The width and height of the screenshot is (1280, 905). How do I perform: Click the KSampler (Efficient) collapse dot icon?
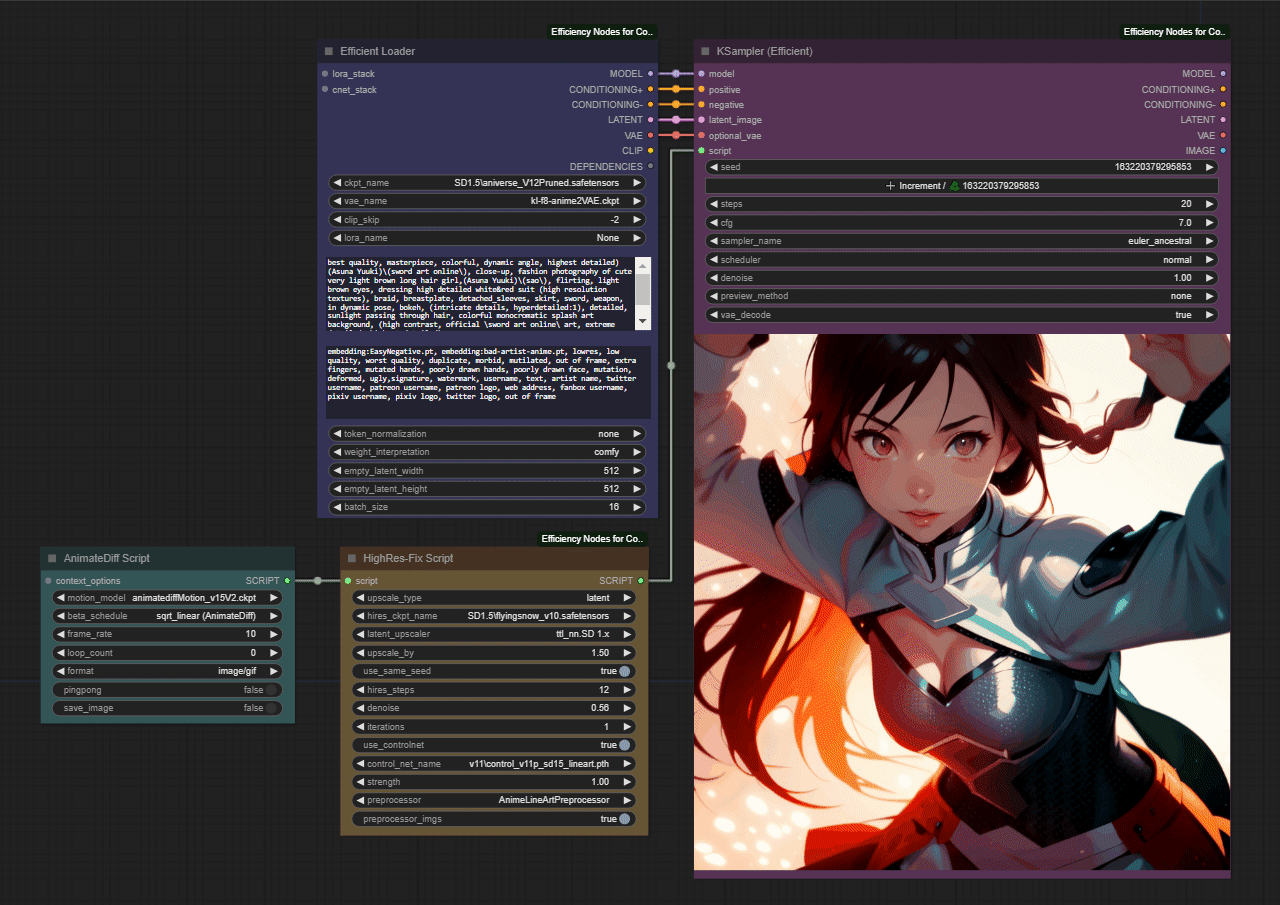(706, 51)
